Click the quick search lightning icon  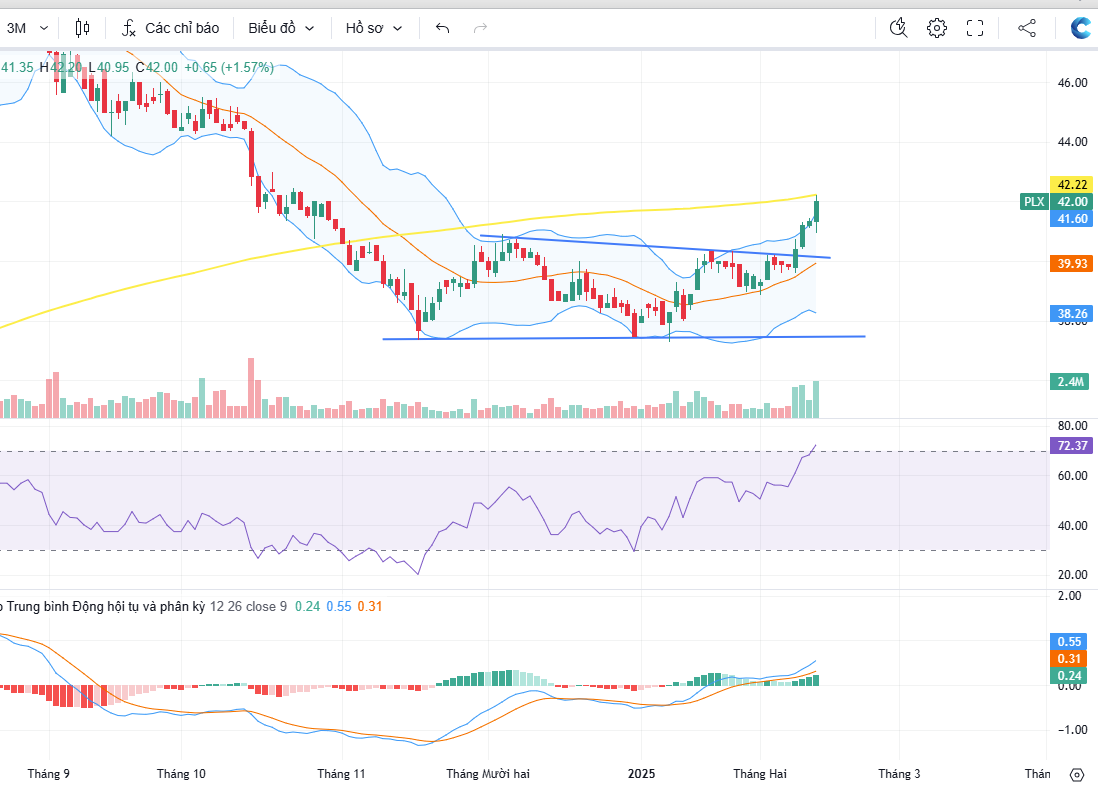coord(898,28)
